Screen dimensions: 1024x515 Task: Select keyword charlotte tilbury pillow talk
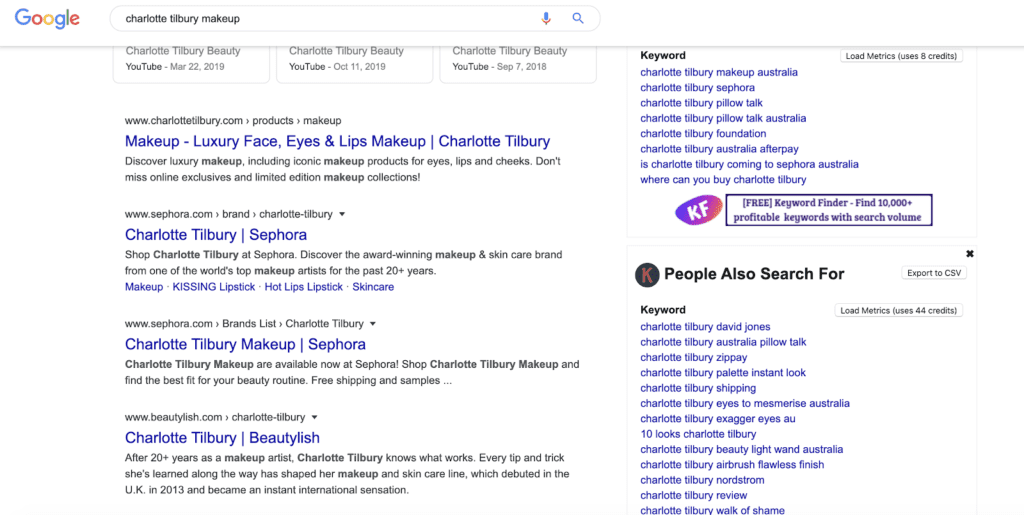pyautogui.click(x=701, y=103)
